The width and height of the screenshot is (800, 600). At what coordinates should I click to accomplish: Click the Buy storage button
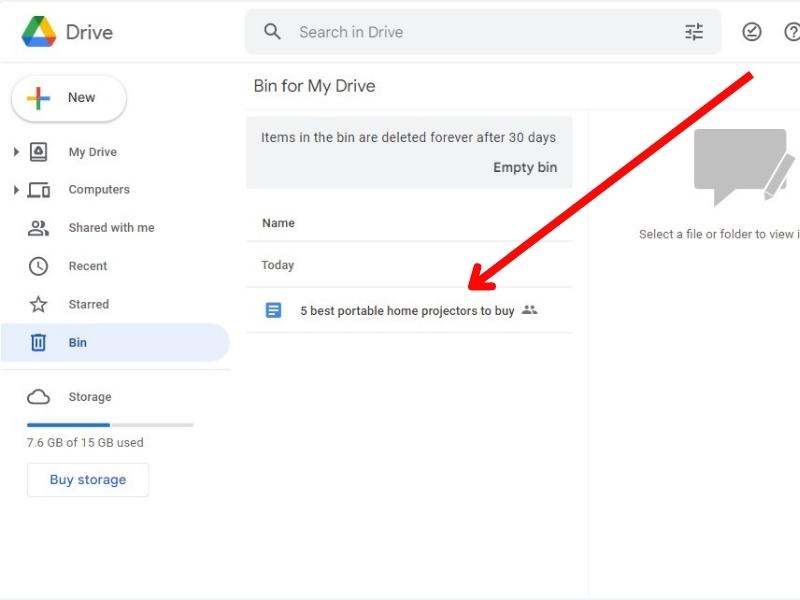pyautogui.click(x=88, y=480)
